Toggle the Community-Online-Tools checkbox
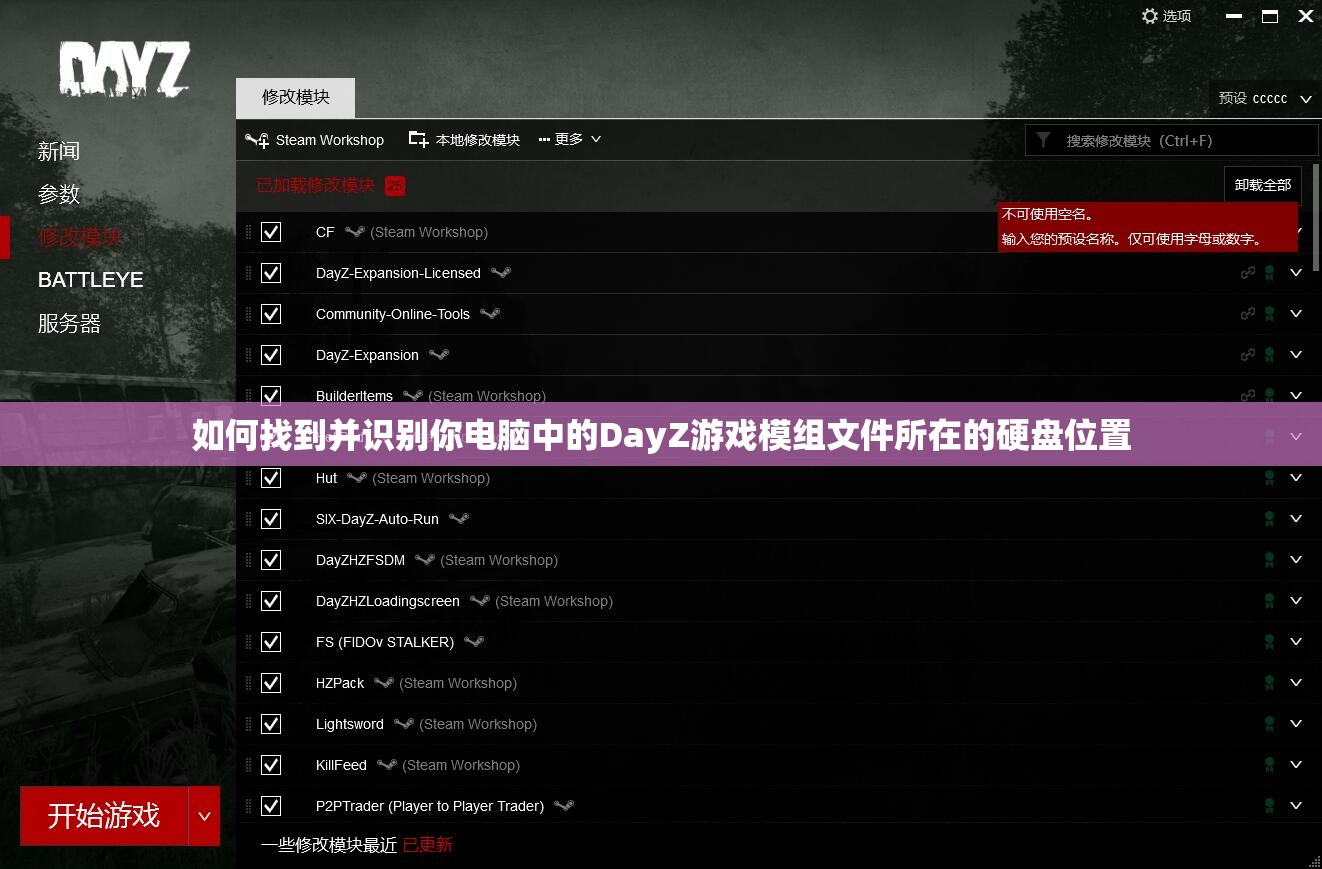This screenshot has height=869, width=1322. pos(271,314)
